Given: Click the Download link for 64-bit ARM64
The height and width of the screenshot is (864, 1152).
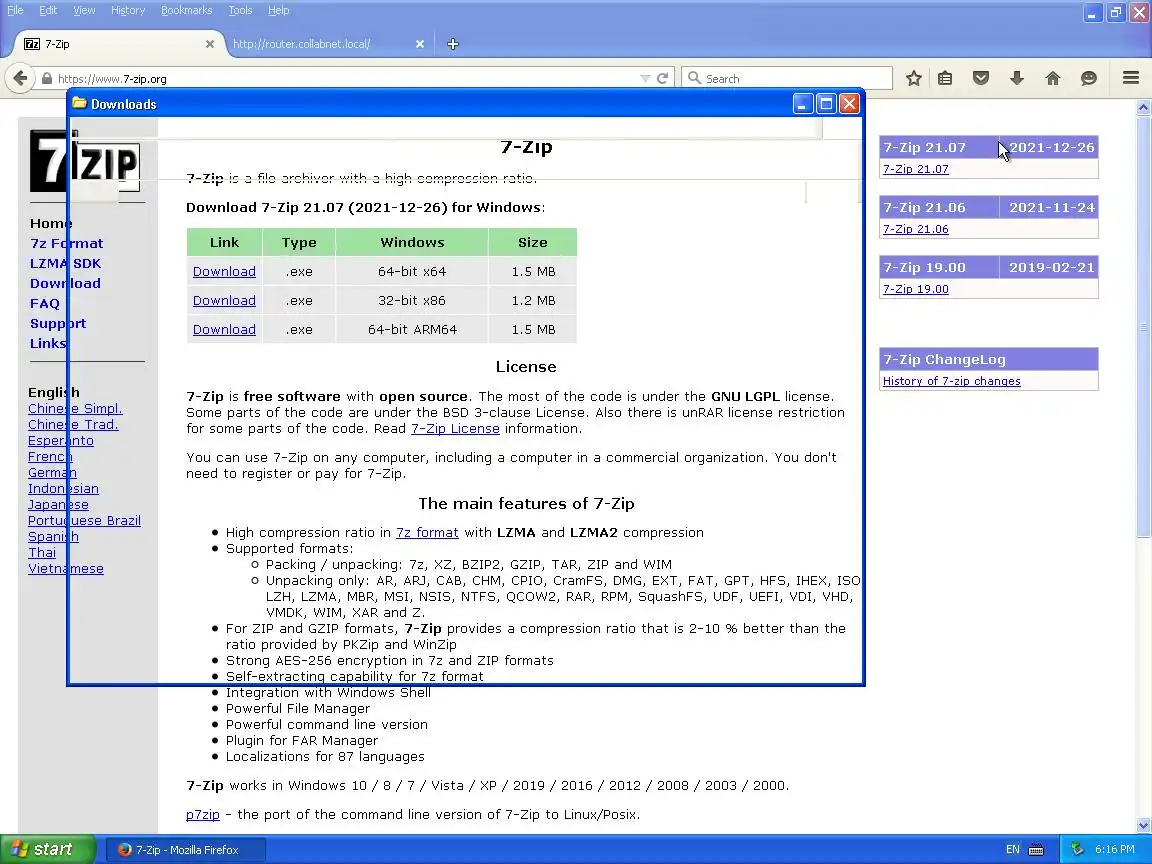Looking at the screenshot, I should tap(224, 329).
